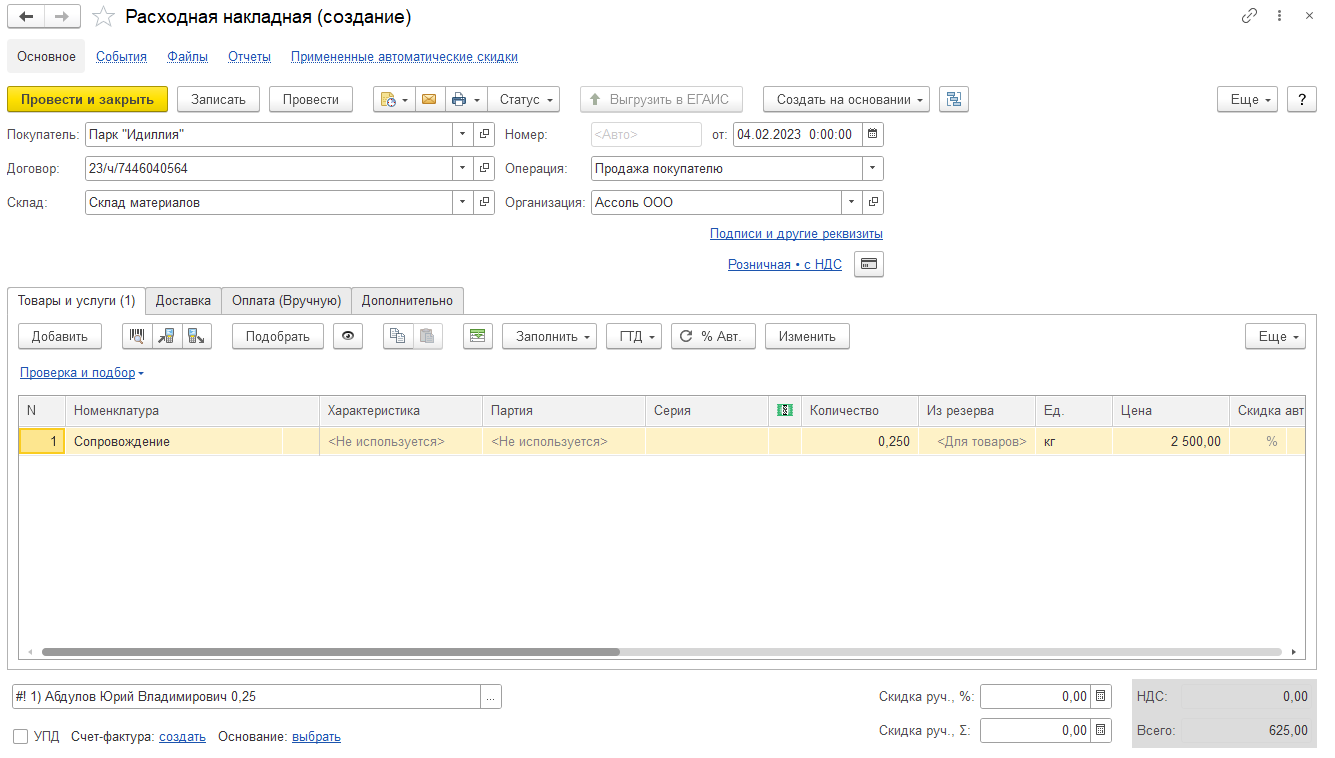Screen dimensions: 1335x758
Task: Open the Организация record with open-form icon
Action: tap(873, 202)
